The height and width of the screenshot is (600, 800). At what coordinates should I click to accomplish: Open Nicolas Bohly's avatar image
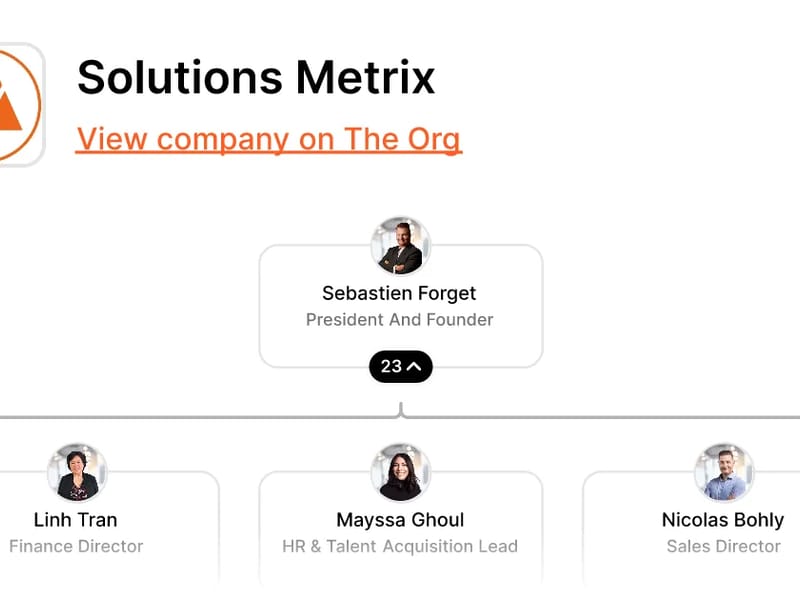tap(724, 473)
